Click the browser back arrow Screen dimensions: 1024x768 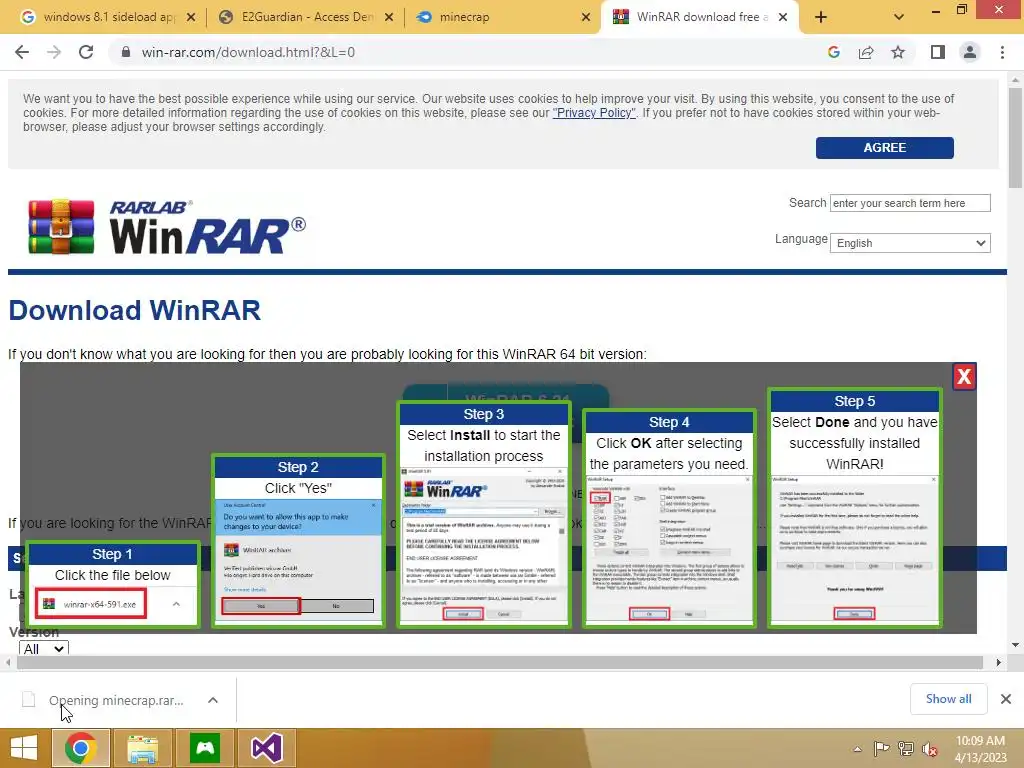pyautogui.click(x=22, y=52)
